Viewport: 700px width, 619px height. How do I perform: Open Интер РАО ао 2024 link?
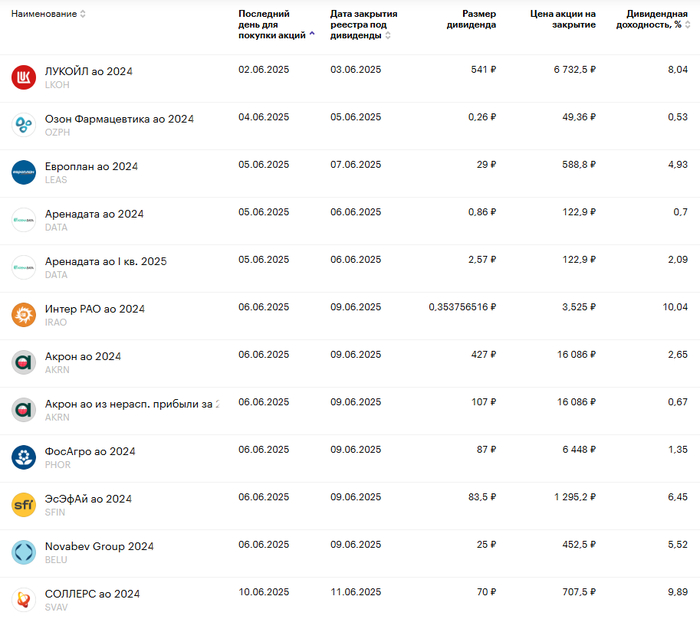(94, 309)
